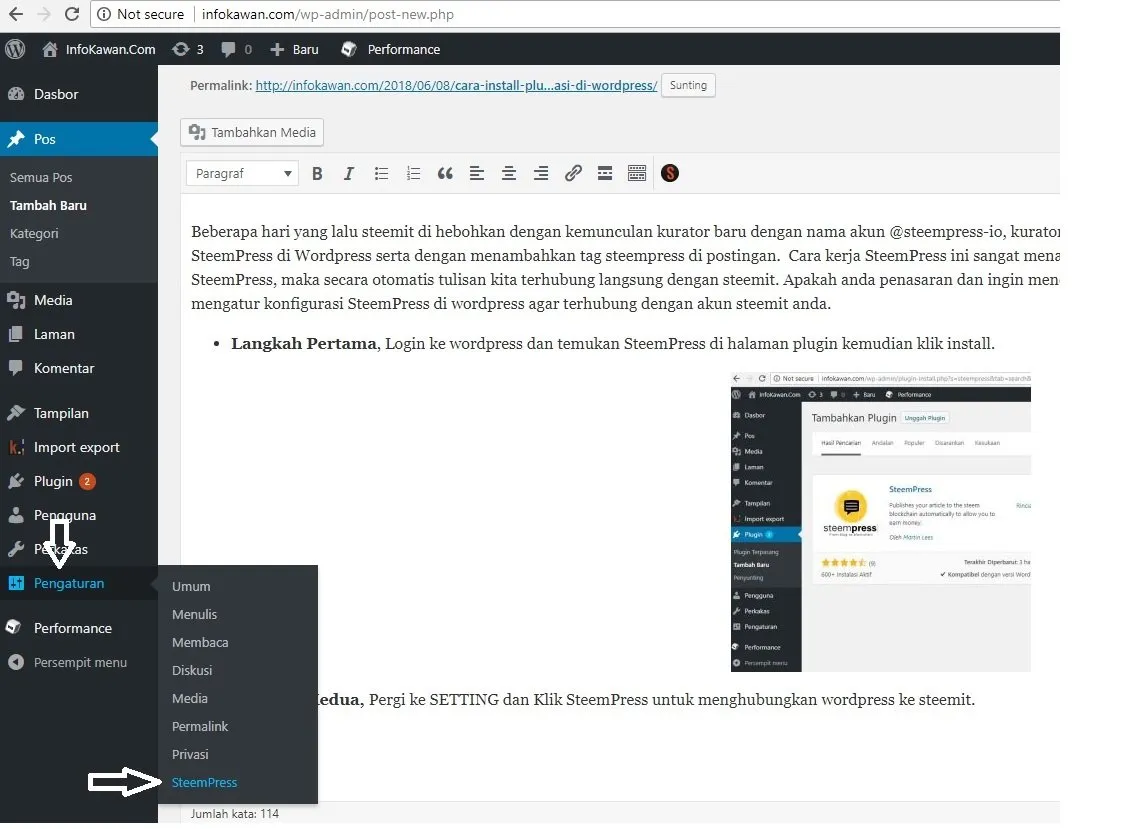Viewport: 1148px width, 829px height.
Task: Click the browser forward arrow
Action: pos(44,14)
